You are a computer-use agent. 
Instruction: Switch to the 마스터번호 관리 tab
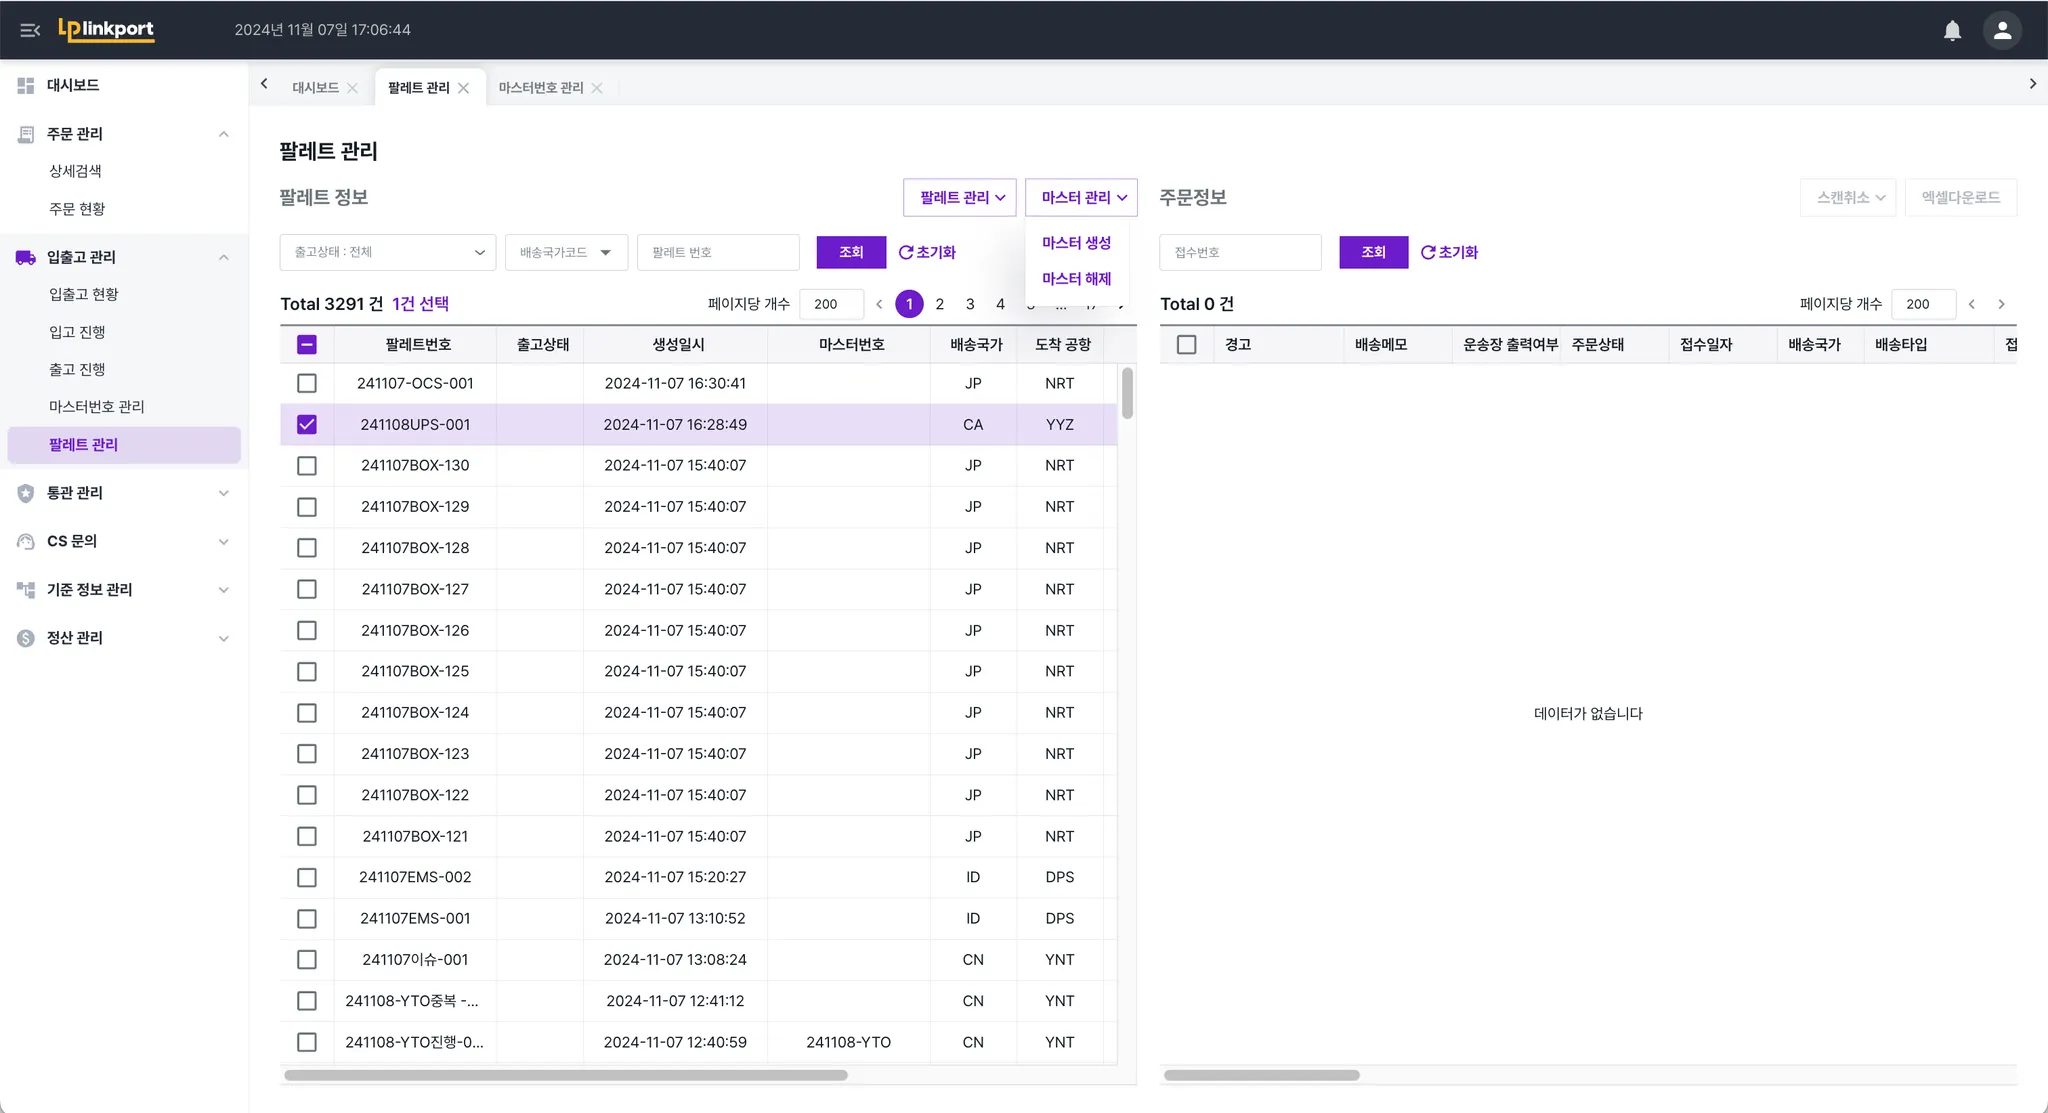541,88
